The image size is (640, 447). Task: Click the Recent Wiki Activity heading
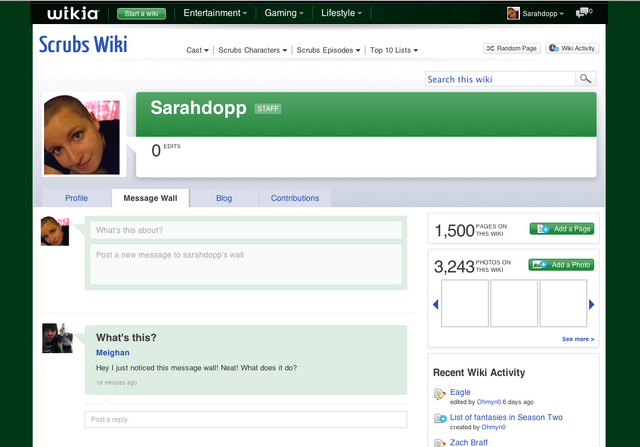point(479,372)
